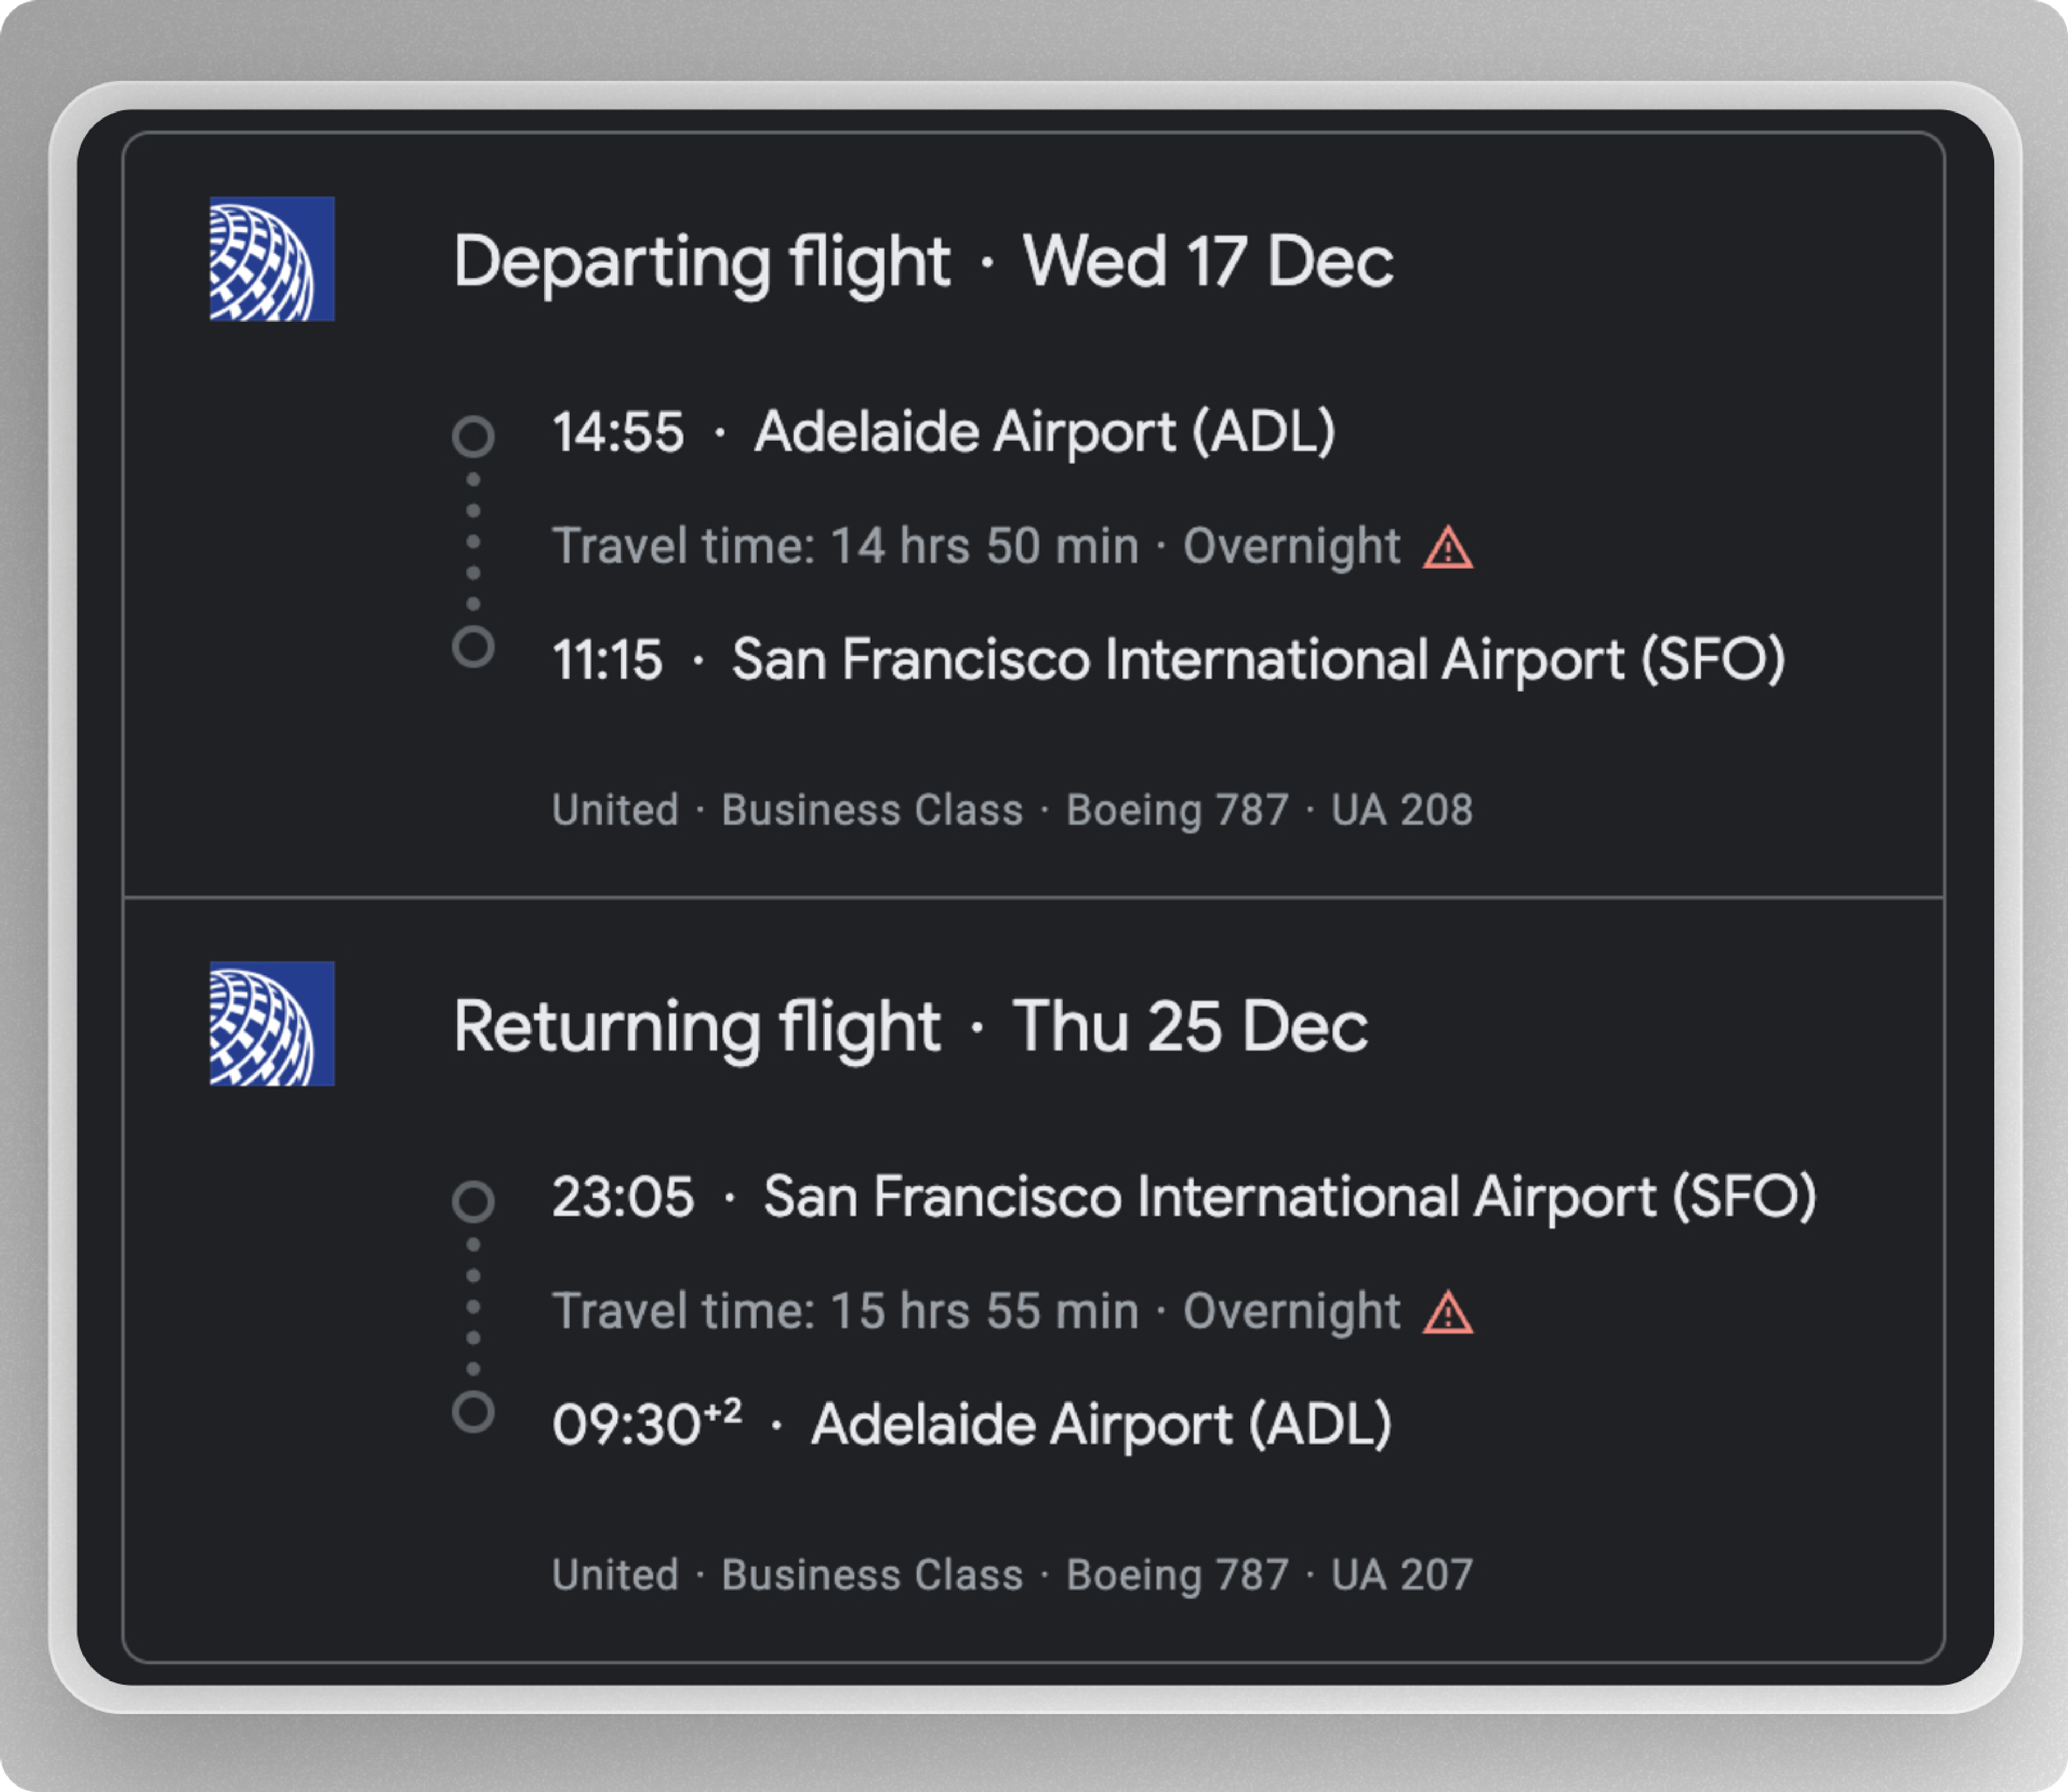The width and height of the screenshot is (2068, 1792).
Task: Click the 09:30 +2 arrival time
Action: click(x=647, y=1421)
